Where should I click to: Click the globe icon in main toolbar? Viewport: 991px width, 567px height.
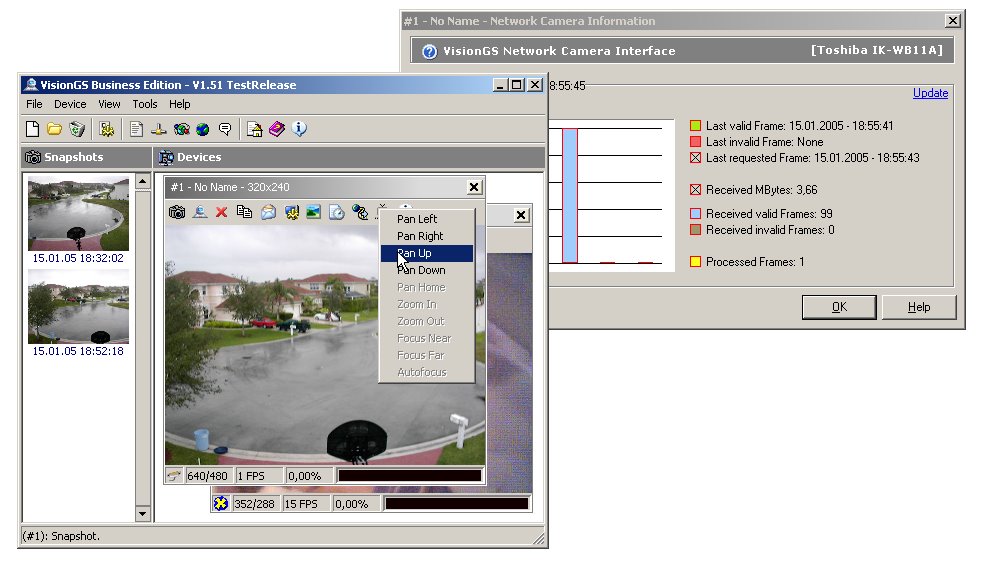203,129
